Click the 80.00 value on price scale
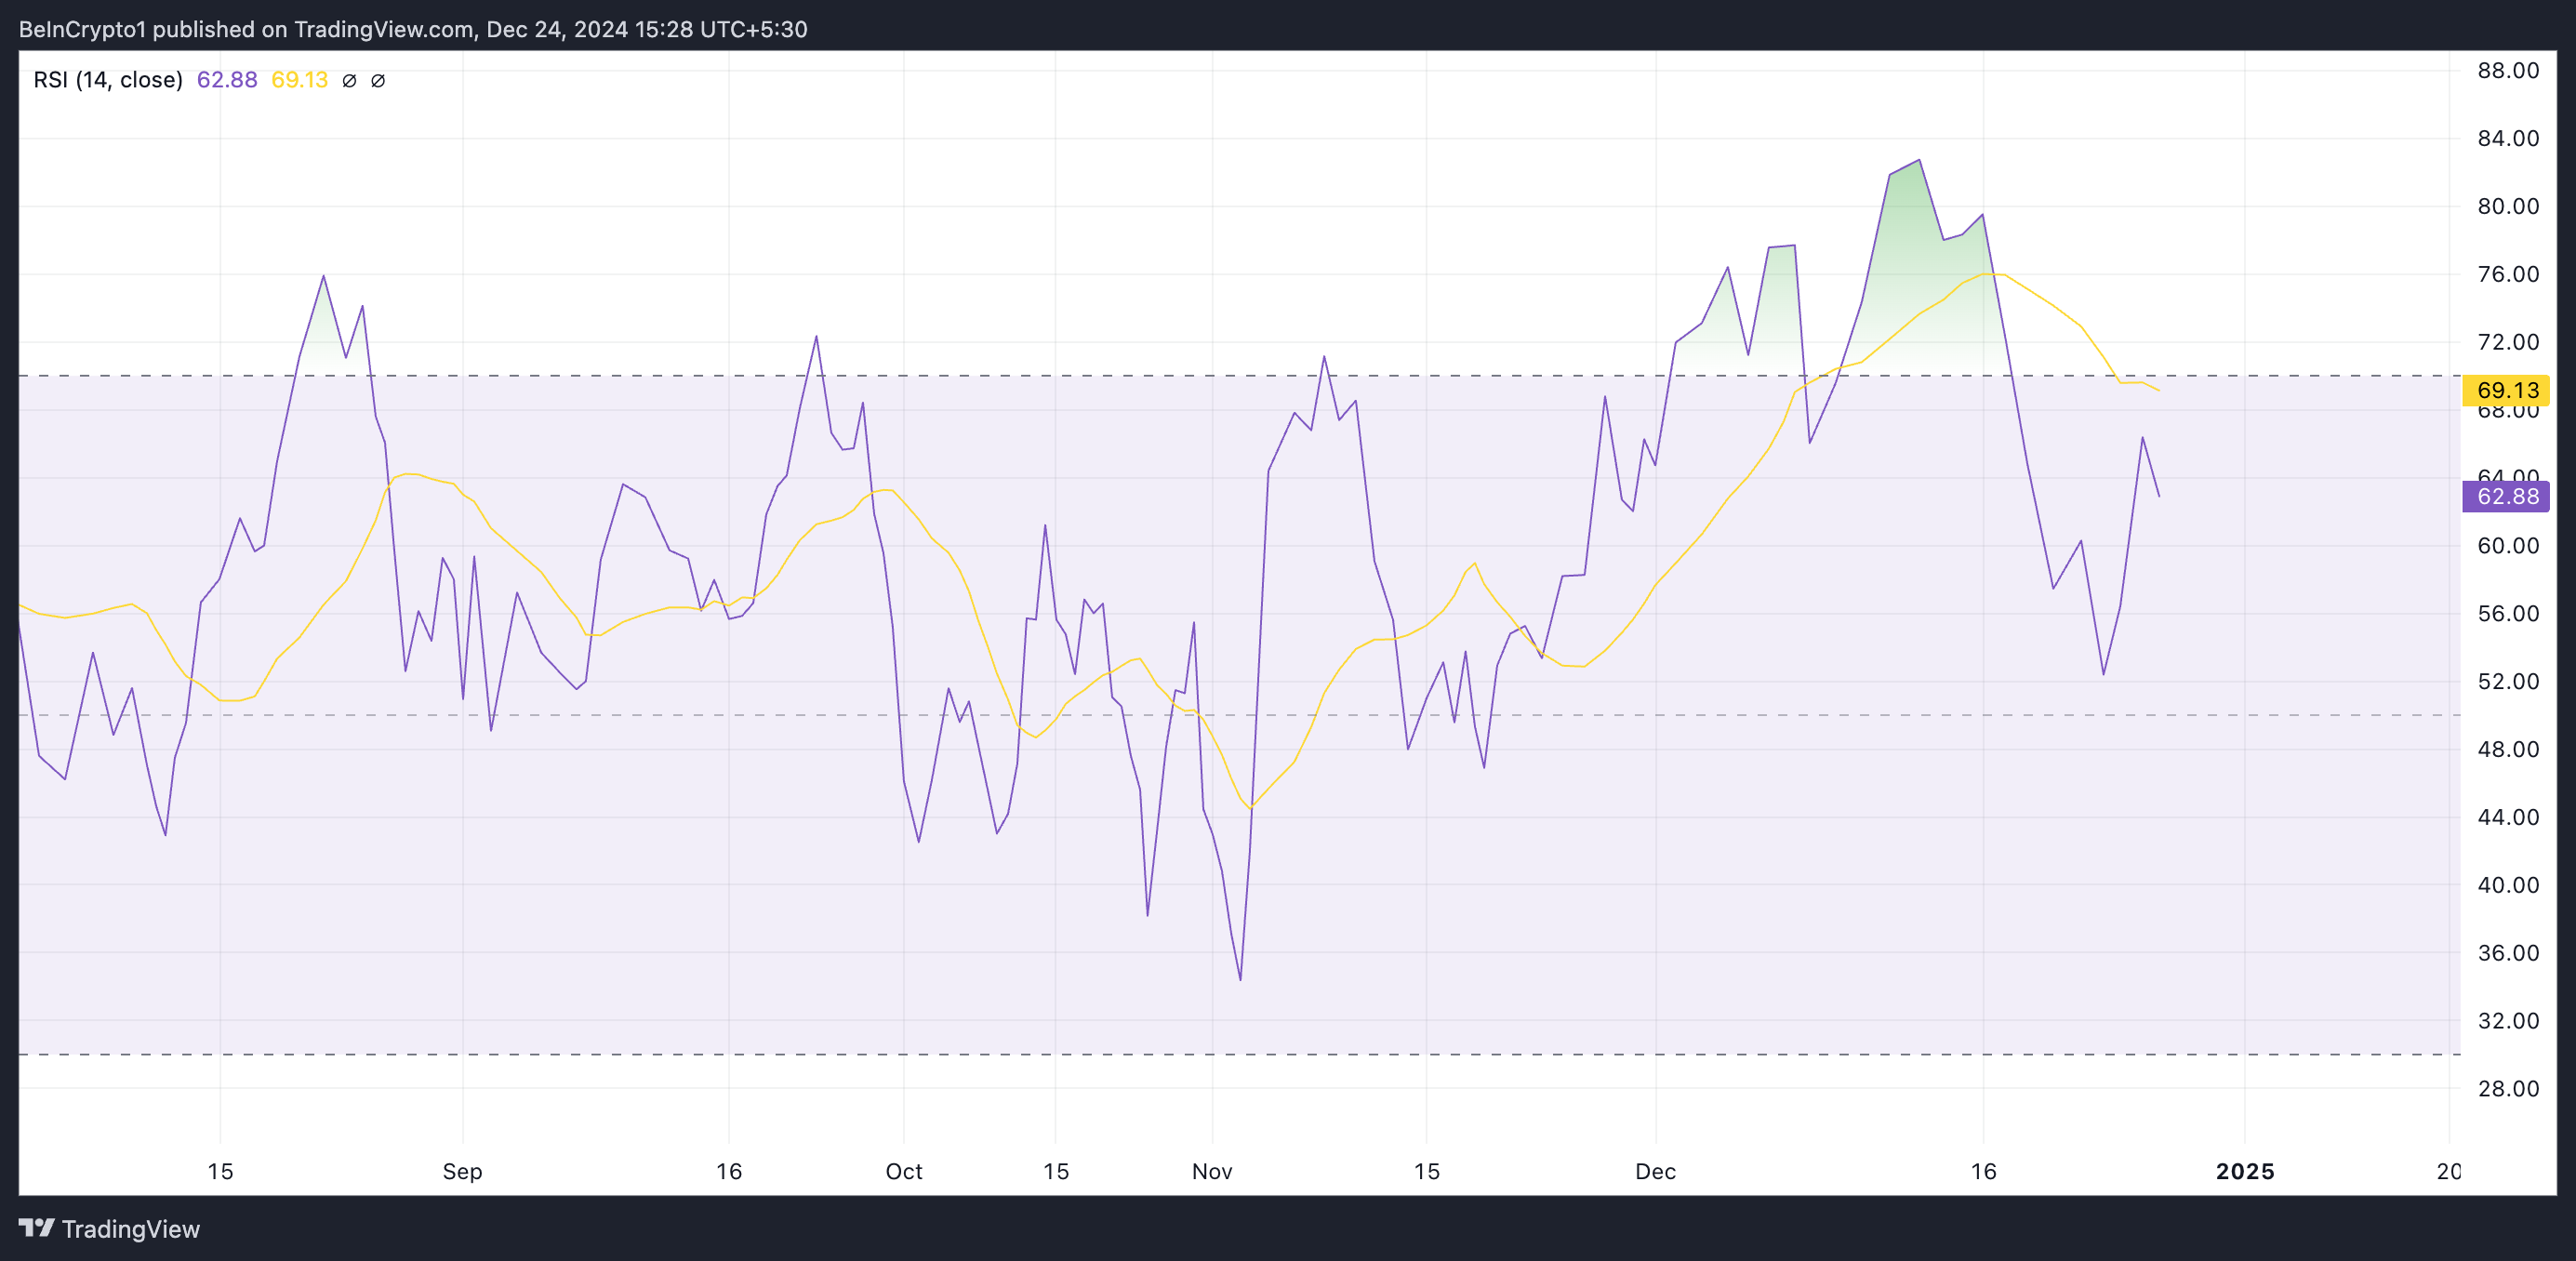Image resolution: width=2576 pixels, height=1261 pixels. [2507, 206]
